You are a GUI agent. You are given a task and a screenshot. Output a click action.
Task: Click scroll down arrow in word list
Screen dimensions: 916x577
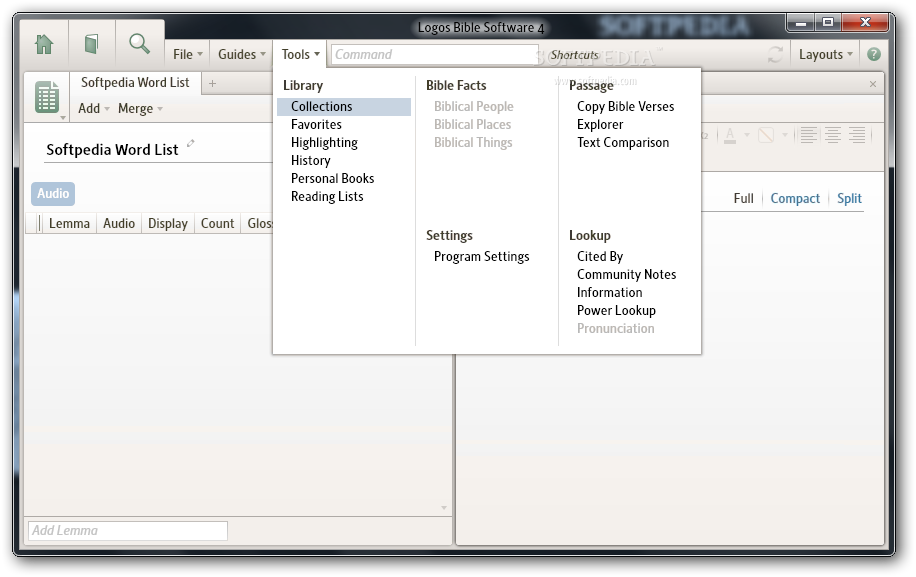(444, 508)
